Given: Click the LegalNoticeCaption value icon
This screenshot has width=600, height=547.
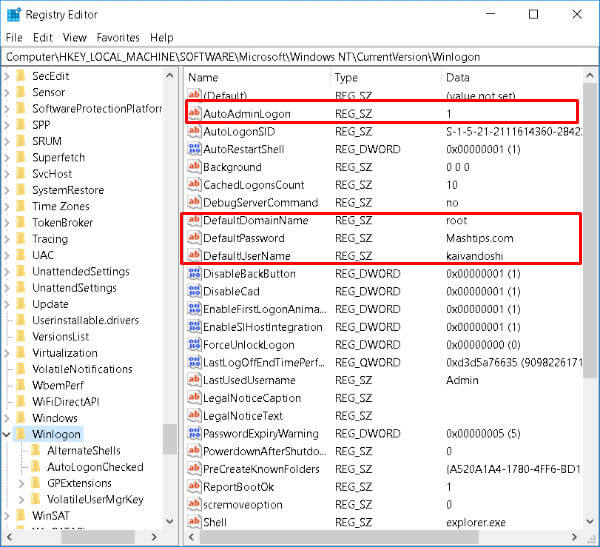Looking at the screenshot, I should pos(194,397).
